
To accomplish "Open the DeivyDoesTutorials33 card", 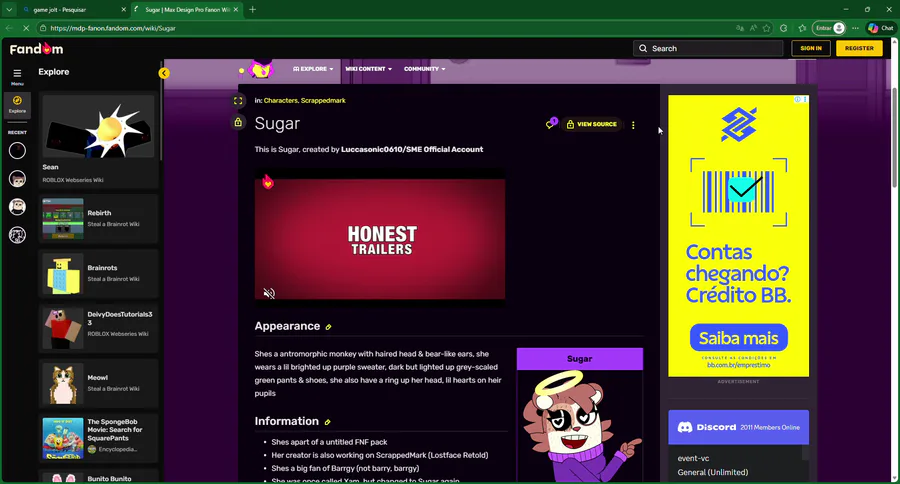I will [x=98, y=328].
